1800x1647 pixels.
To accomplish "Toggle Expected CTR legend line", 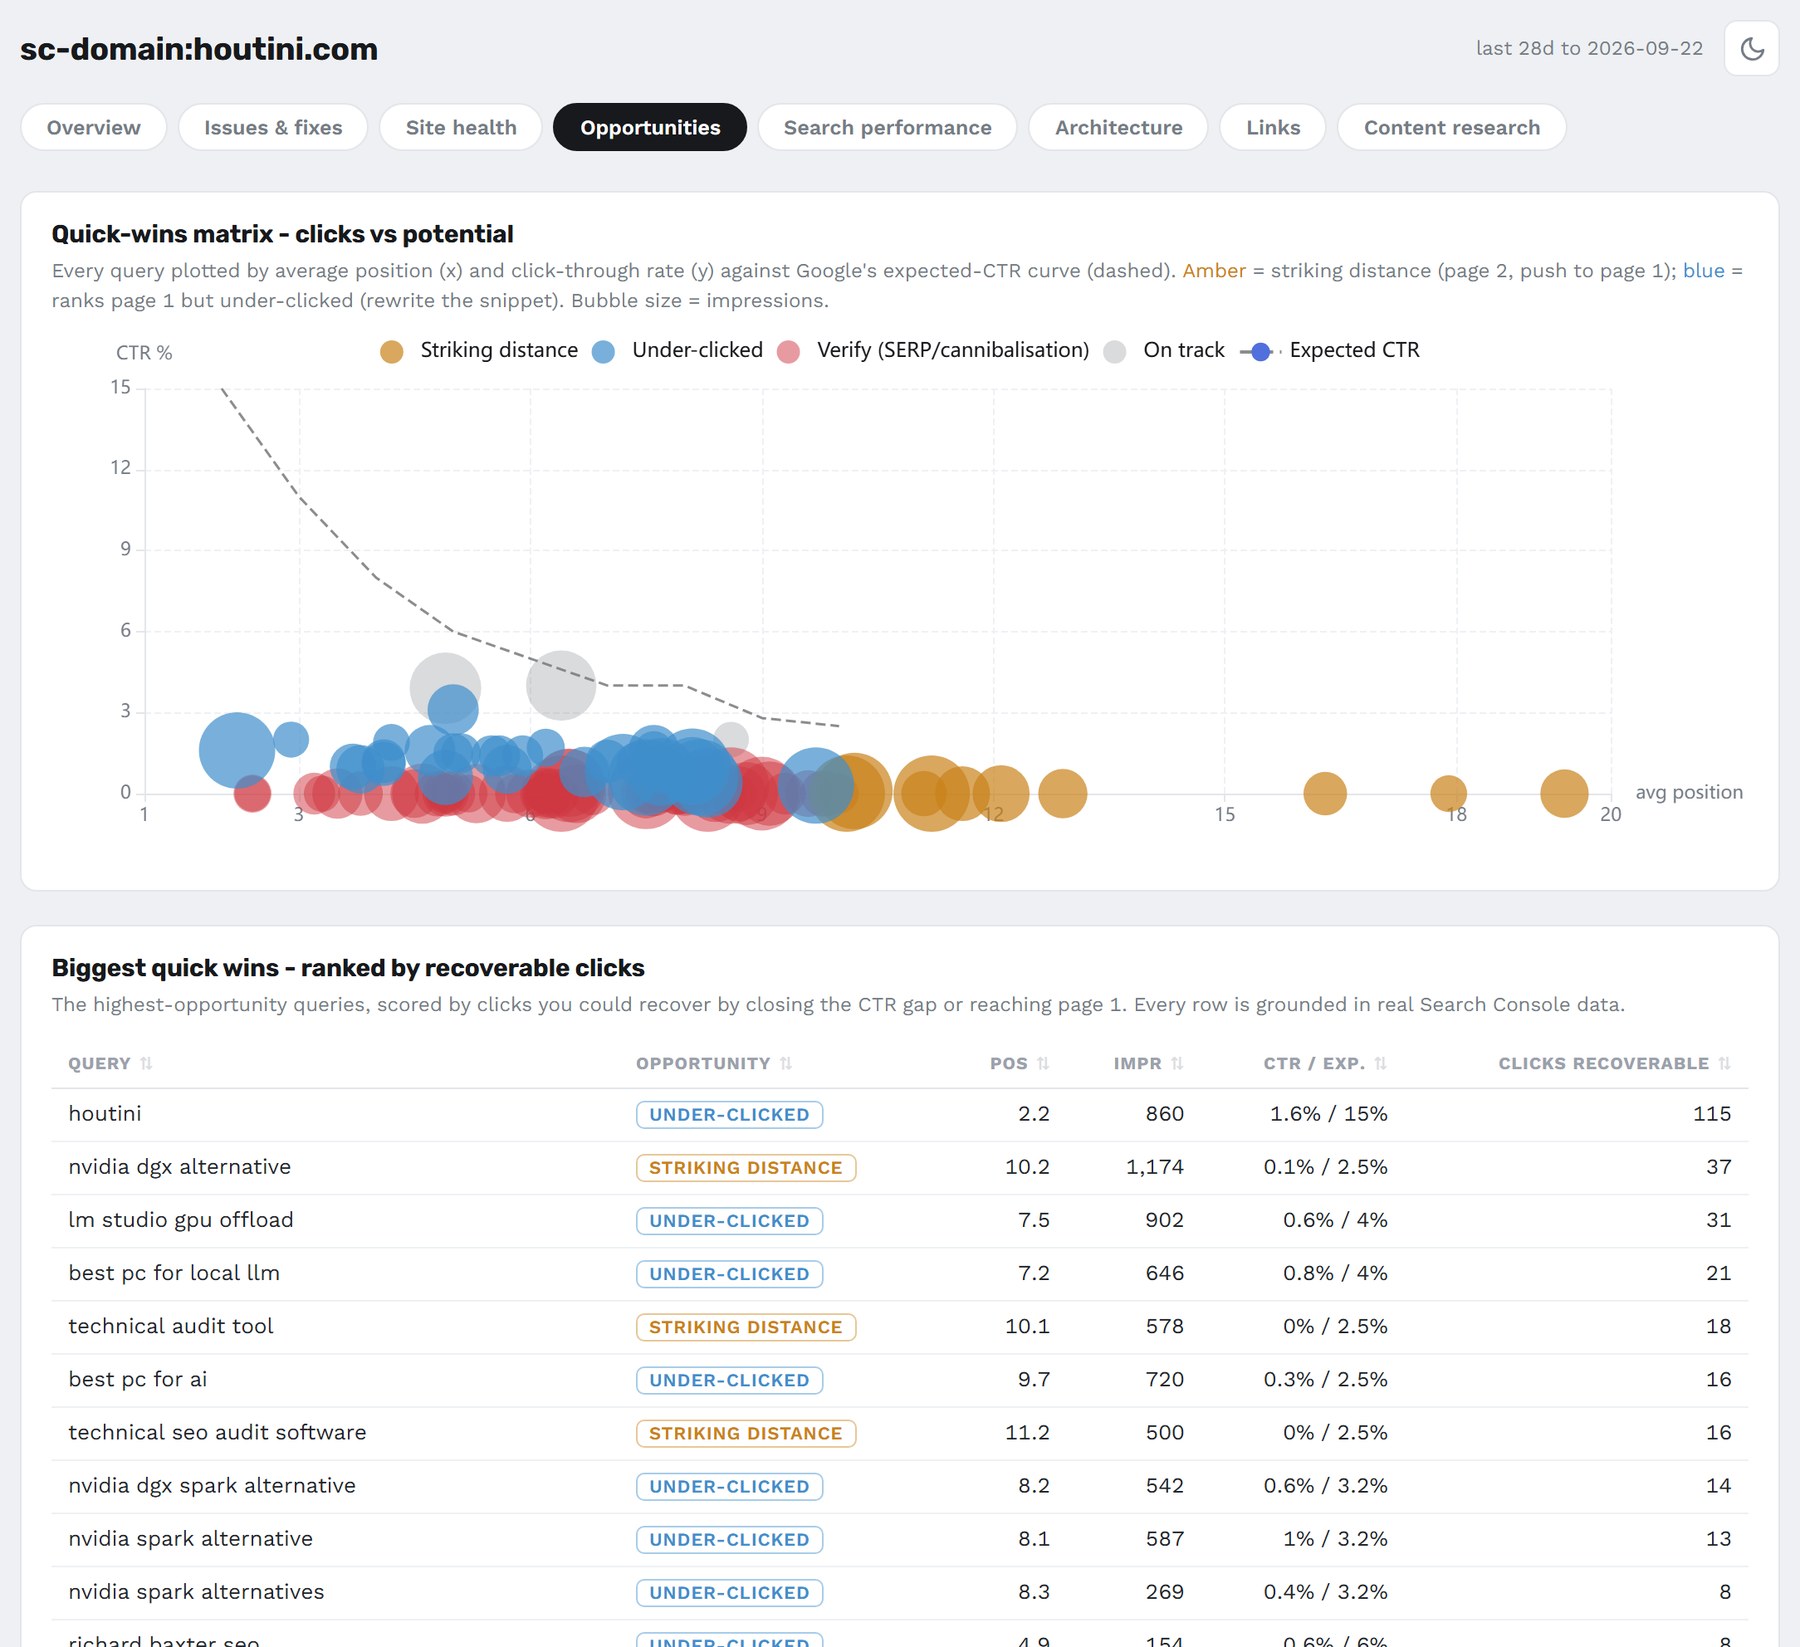I will click(1329, 351).
